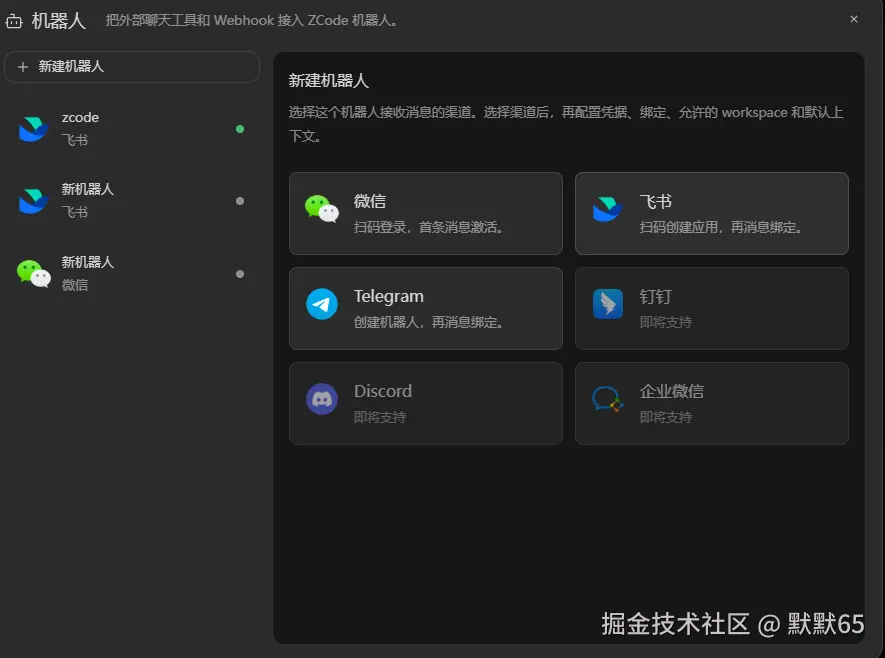The image size is (885, 658).
Task: Click the 微信 label under 新机器人
Action: [75, 285]
